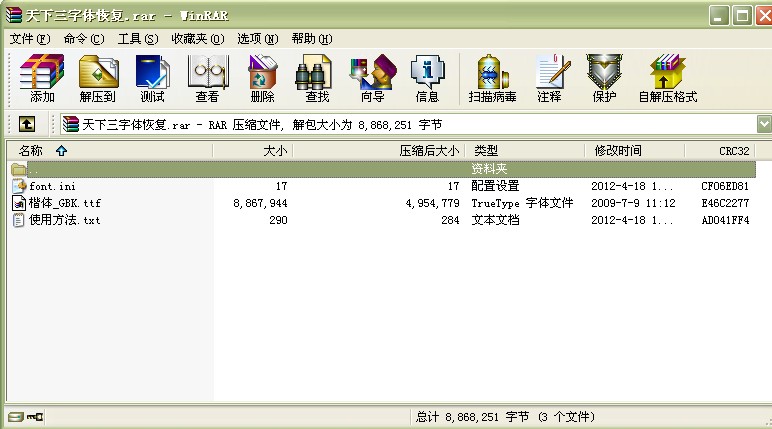Click type text TrueType 字体文件
The width and height of the screenshot is (772, 429).
[x=522, y=203]
